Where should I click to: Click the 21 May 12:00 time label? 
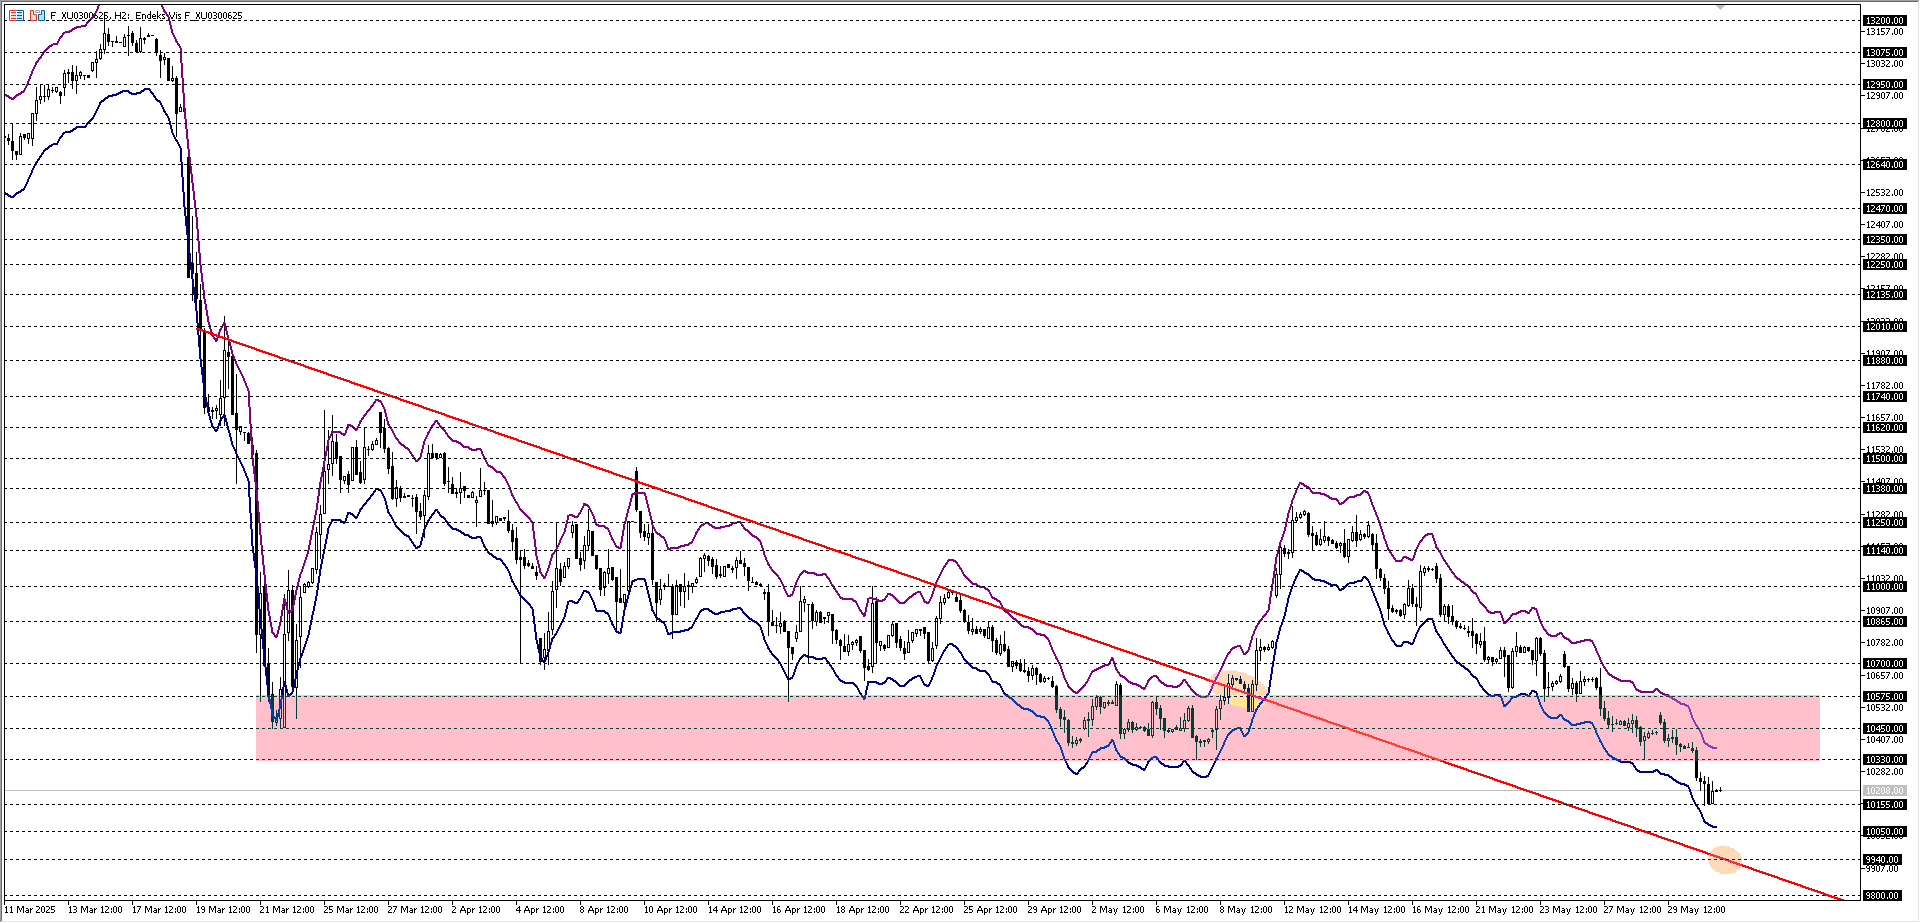[1505, 910]
